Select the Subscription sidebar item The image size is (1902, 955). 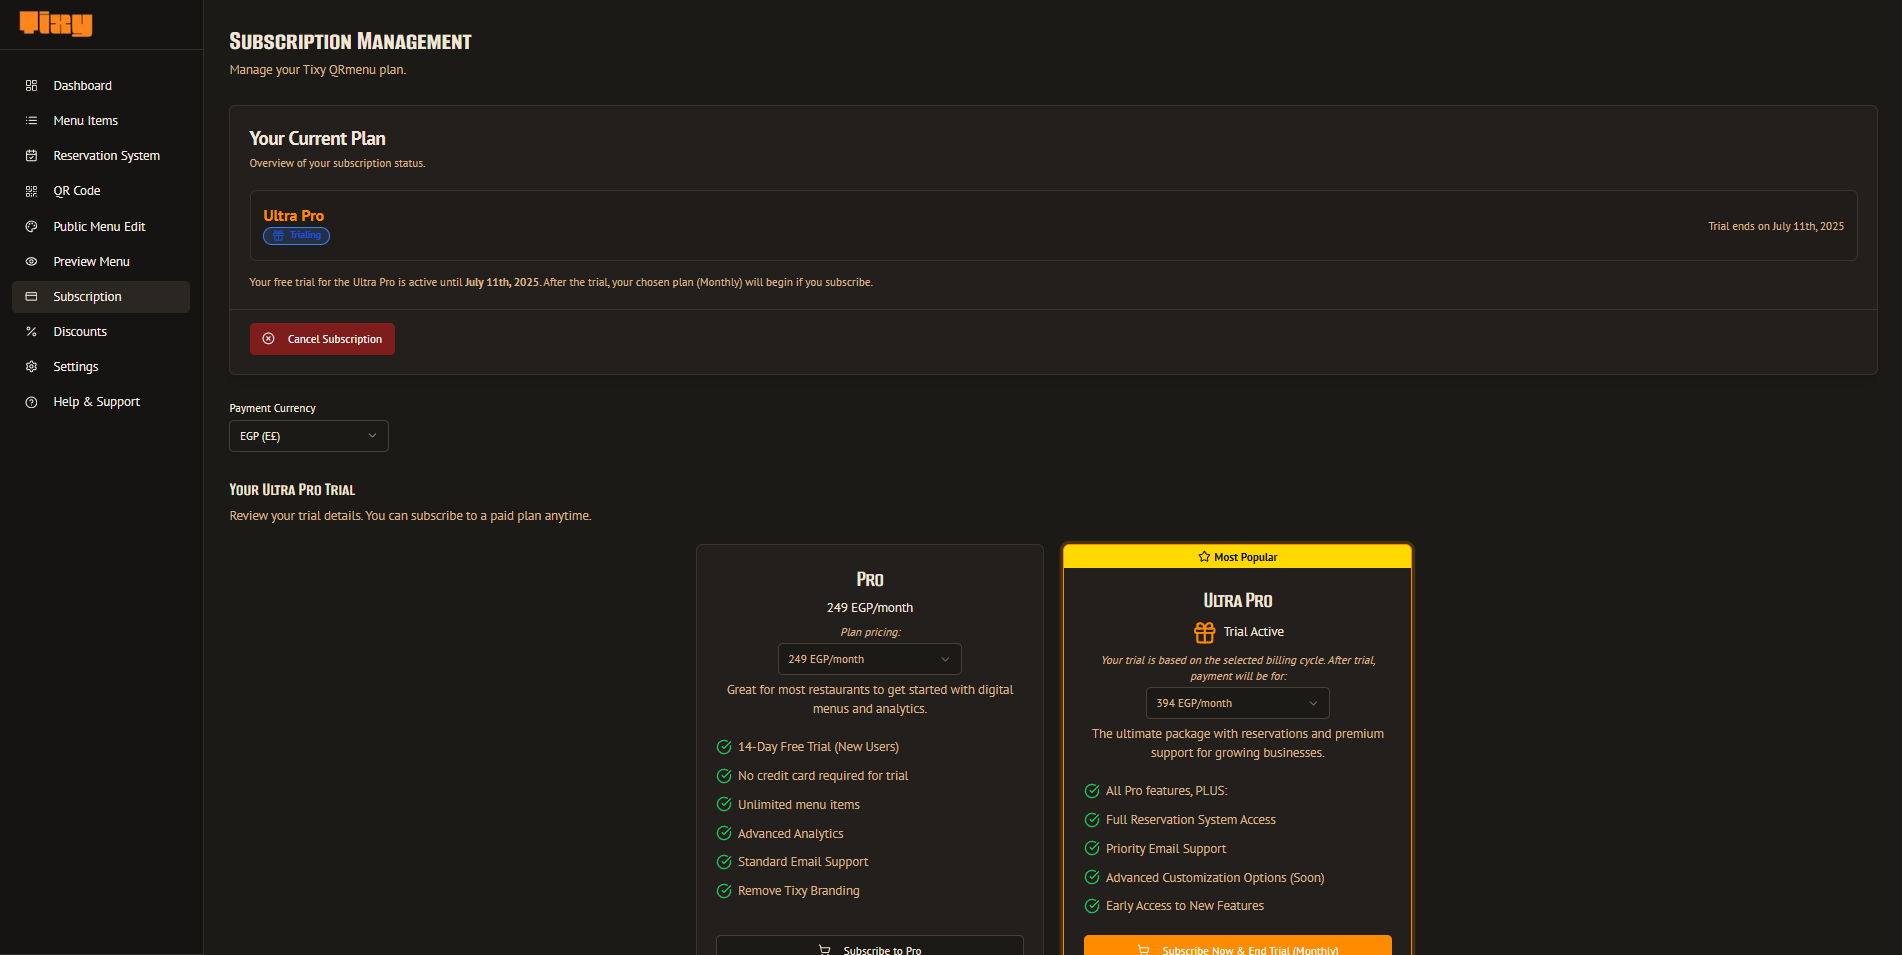coord(101,297)
